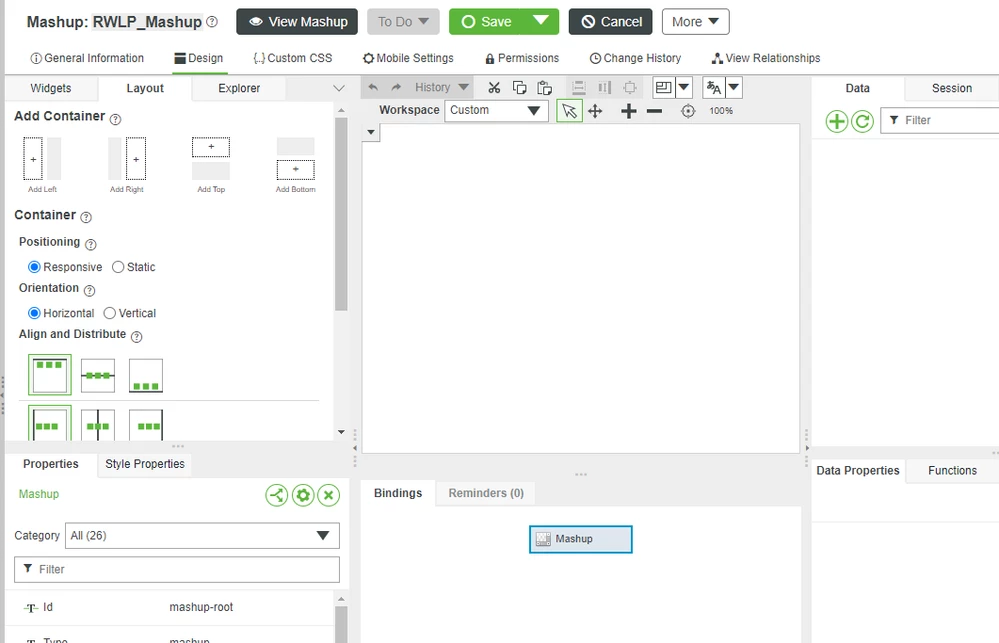Click the green gear configure icon
Image resolution: width=999 pixels, height=643 pixels.
pyautogui.click(x=303, y=495)
